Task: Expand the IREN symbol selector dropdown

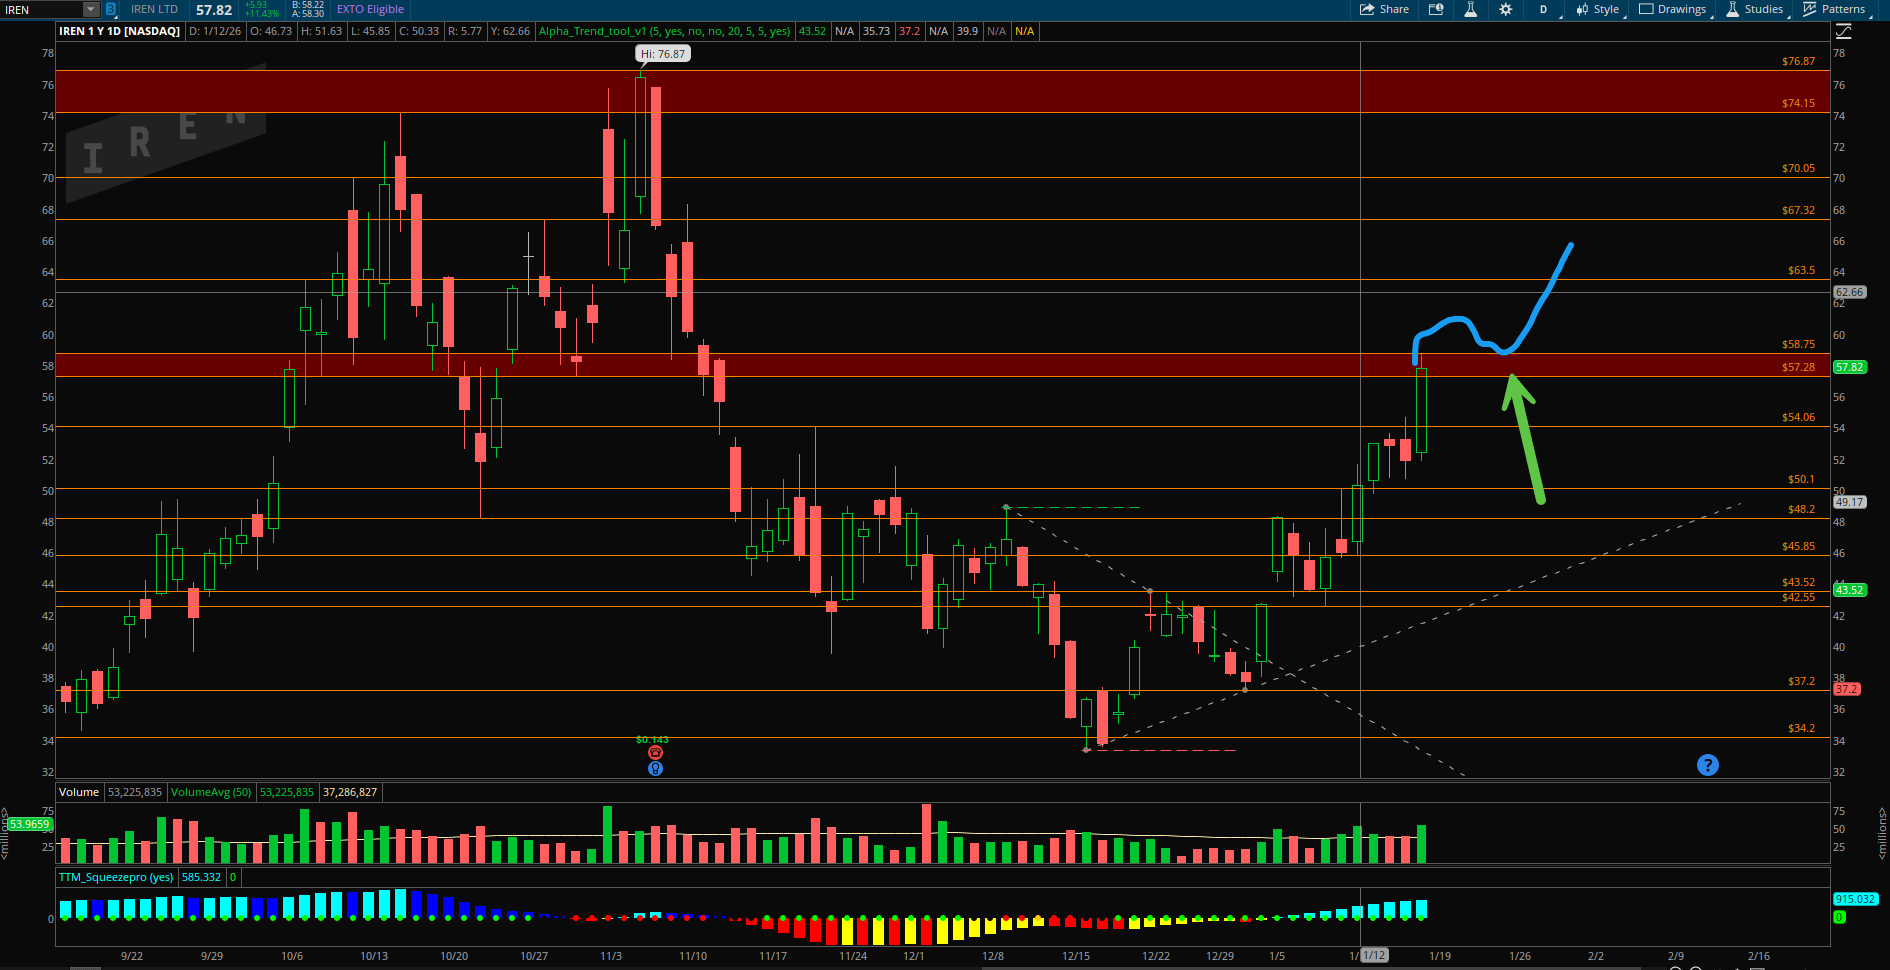Action: point(90,9)
